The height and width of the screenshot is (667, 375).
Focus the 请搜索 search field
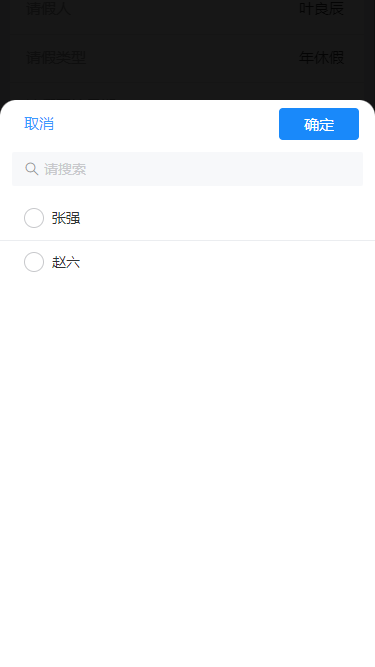click(188, 169)
